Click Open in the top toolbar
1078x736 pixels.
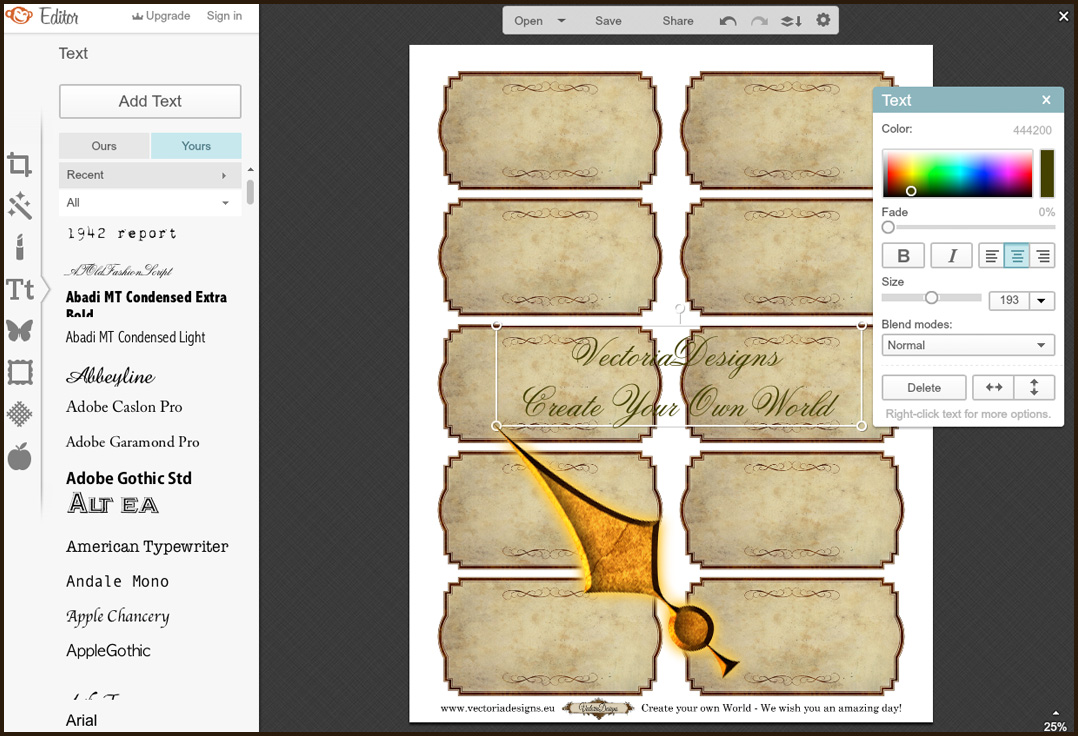click(528, 21)
